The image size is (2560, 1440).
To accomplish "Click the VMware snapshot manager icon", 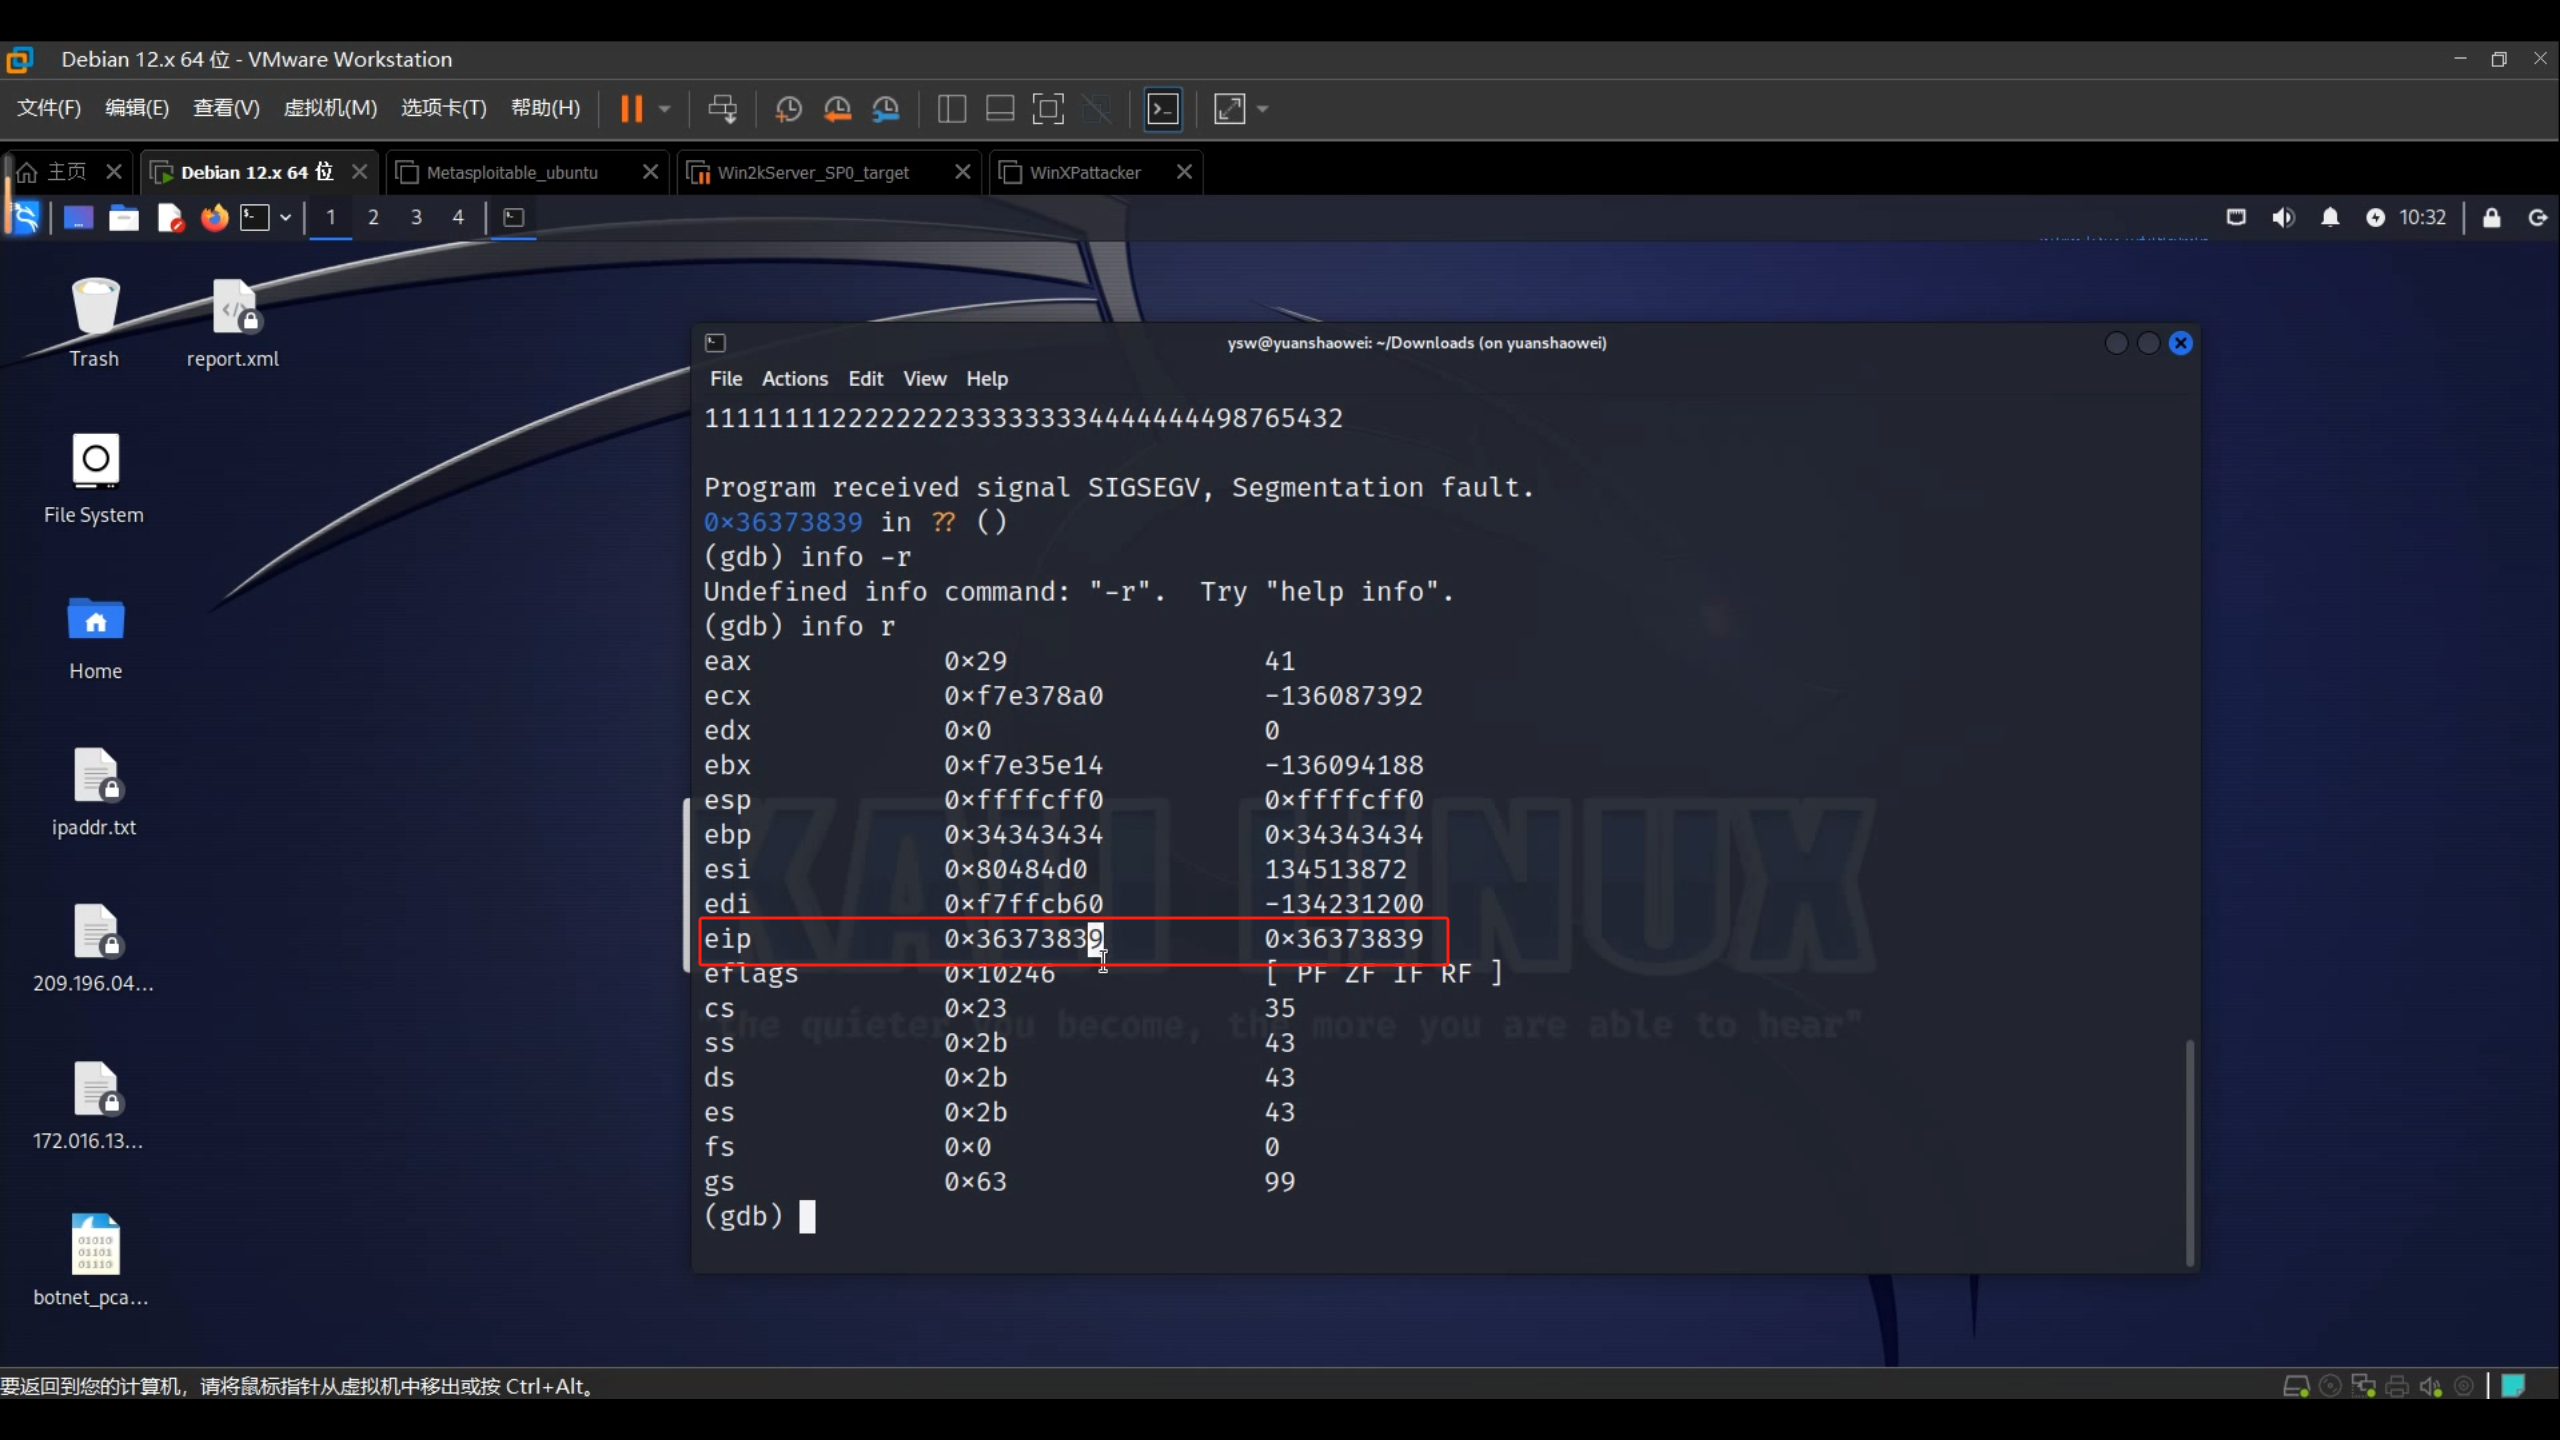I will pos(886,109).
